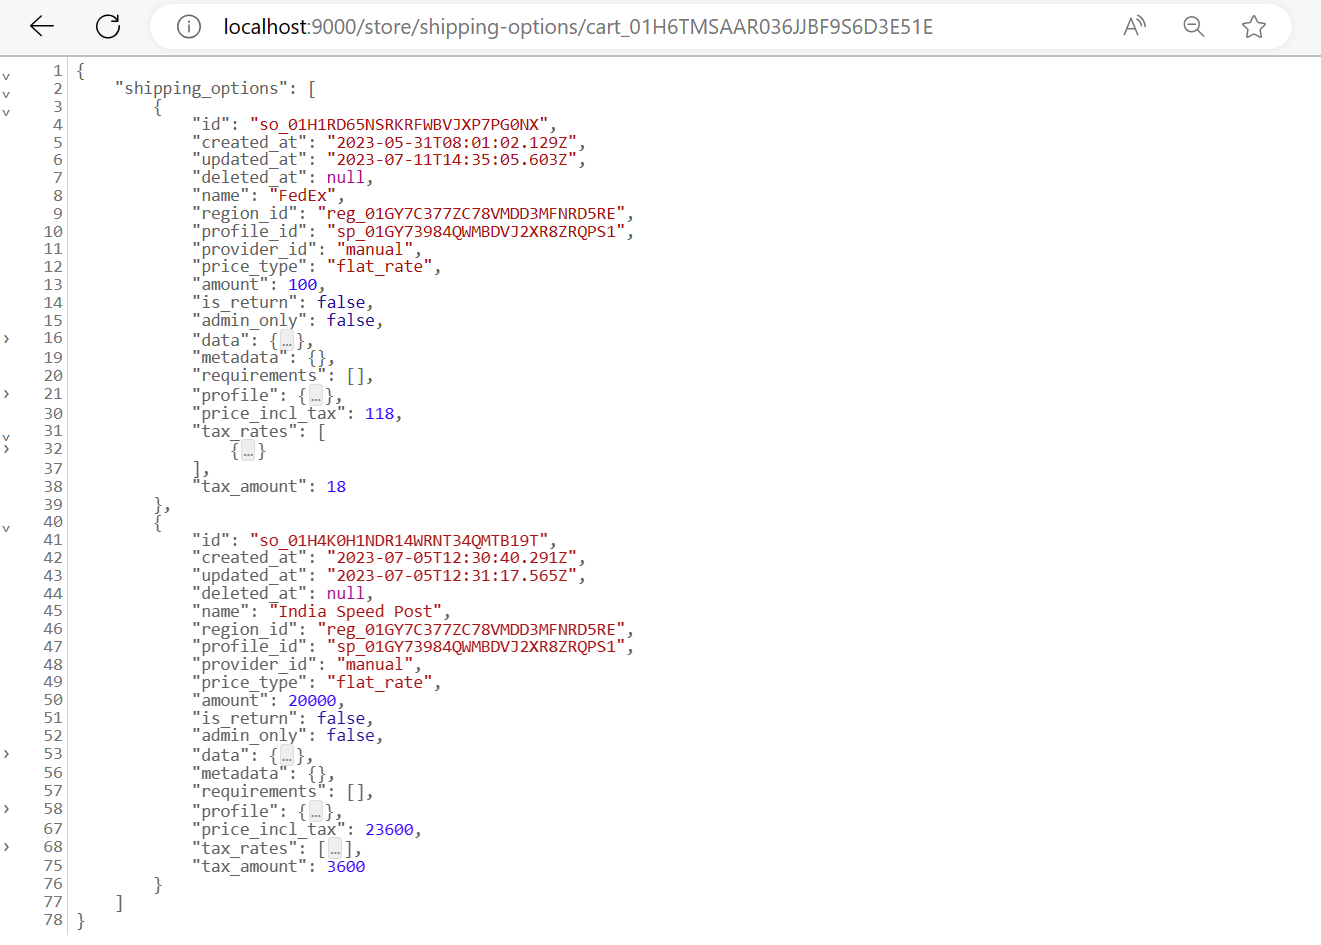The width and height of the screenshot is (1321, 945).
Task: Expand the FedEx option's profile object
Action: [x=316, y=394]
